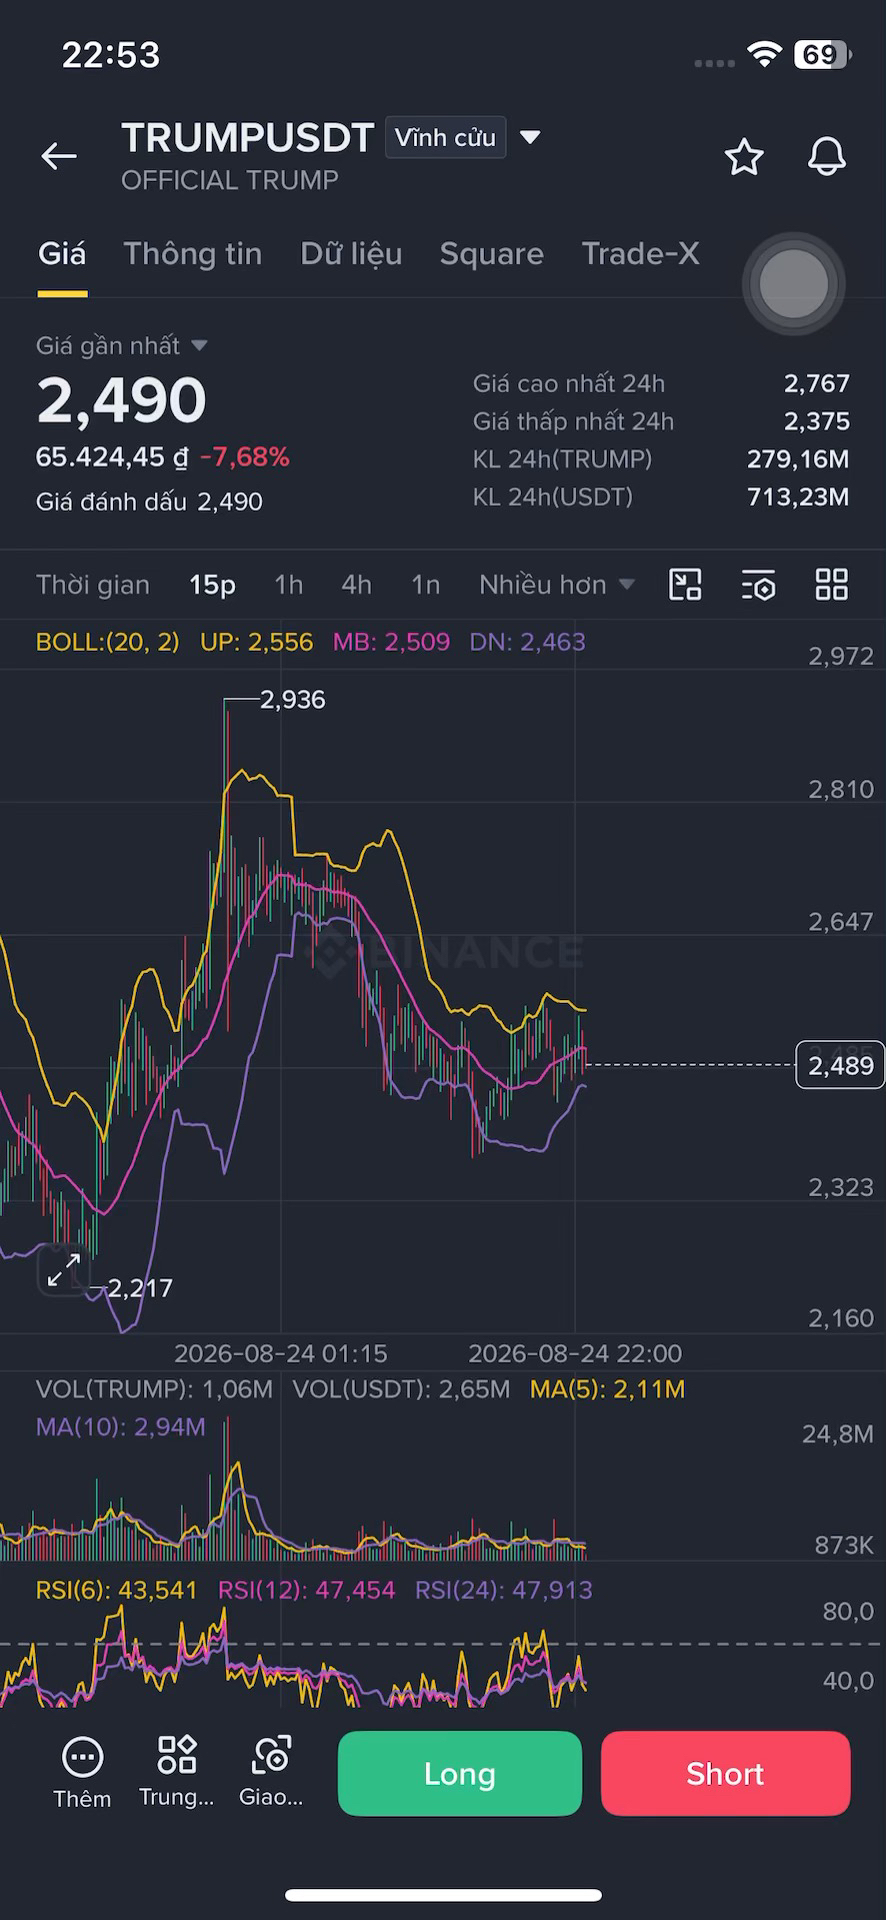Open the Wi-Fi status icon
This screenshot has height=1920, width=886.
tap(765, 54)
